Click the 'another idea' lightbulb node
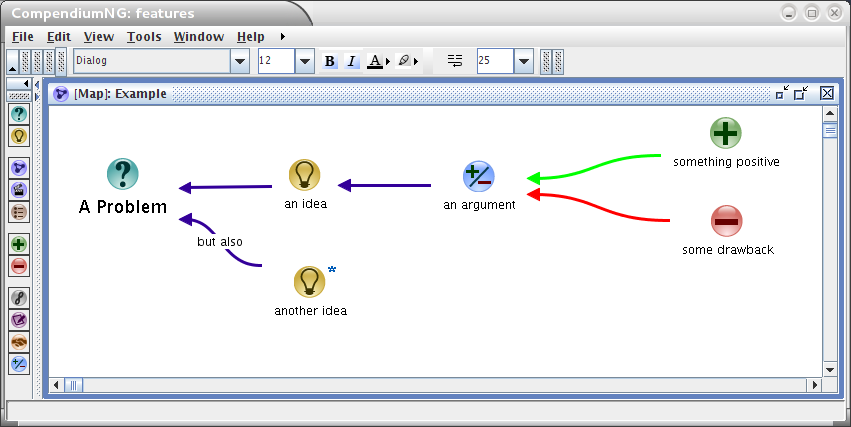Screen dimensions: 851x427 pyautogui.click(x=309, y=282)
